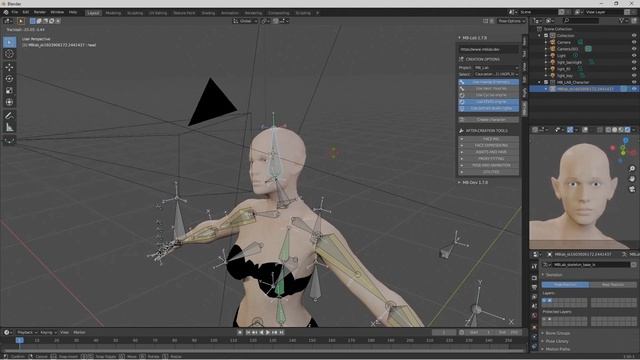The height and width of the screenshot is (360, 640).
Task: Click the After-Creation Tools wrench icon
Action: pyautogui.click(x=461, y=131)
